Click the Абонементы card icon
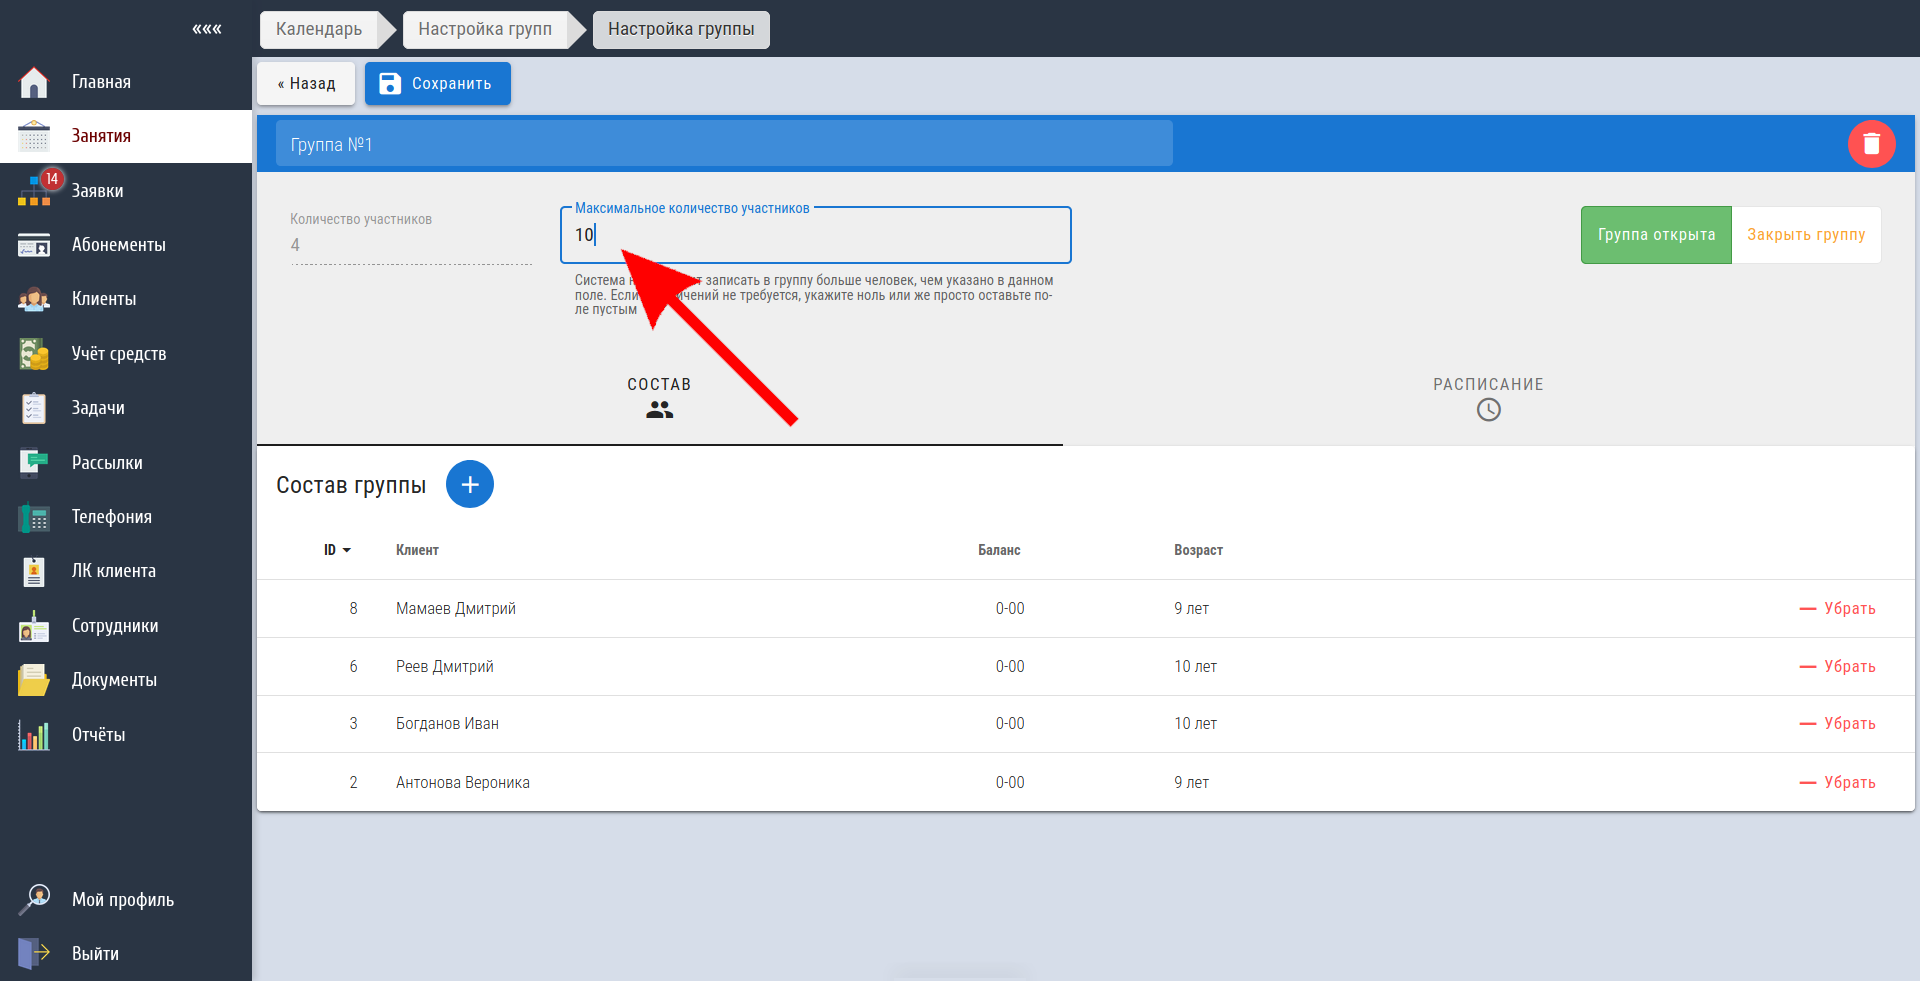The width and height of the screenshot is (1920, 981). coord(34,245)
